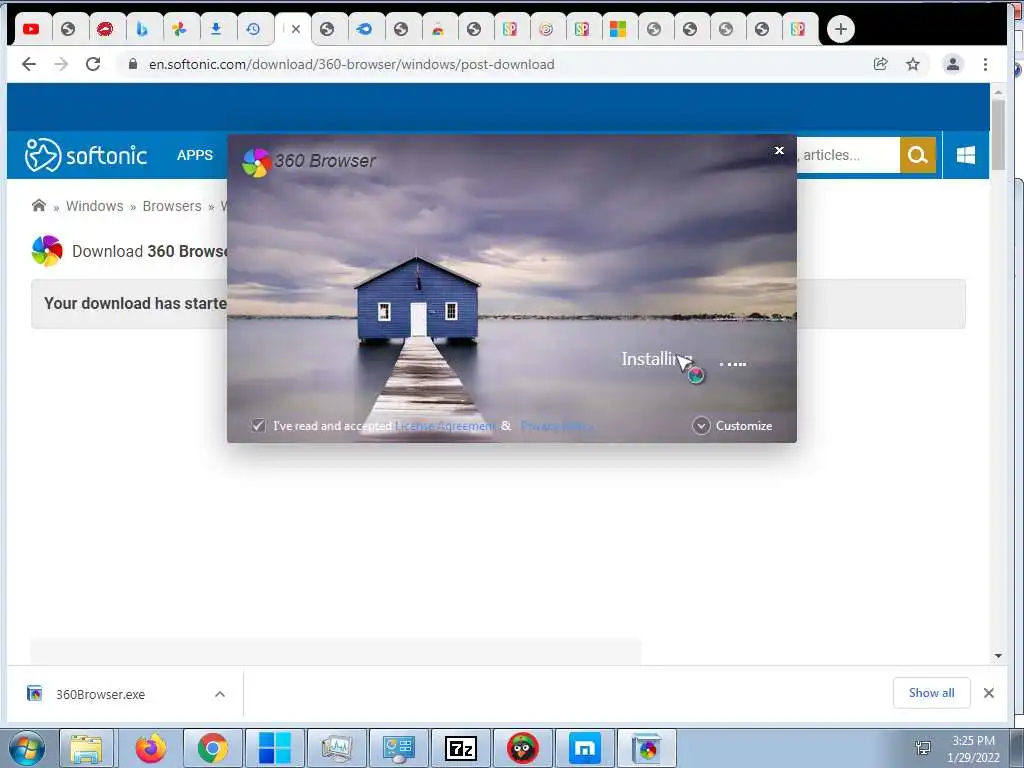Image resolution: width=1024 pixels, height=768 pixels.
Task: Open File Explorer from the taskbar
Action: (x=87, y=748)
